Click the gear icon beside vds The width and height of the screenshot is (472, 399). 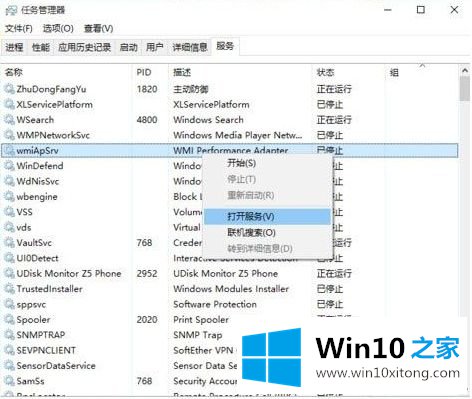tap(9, 227)
